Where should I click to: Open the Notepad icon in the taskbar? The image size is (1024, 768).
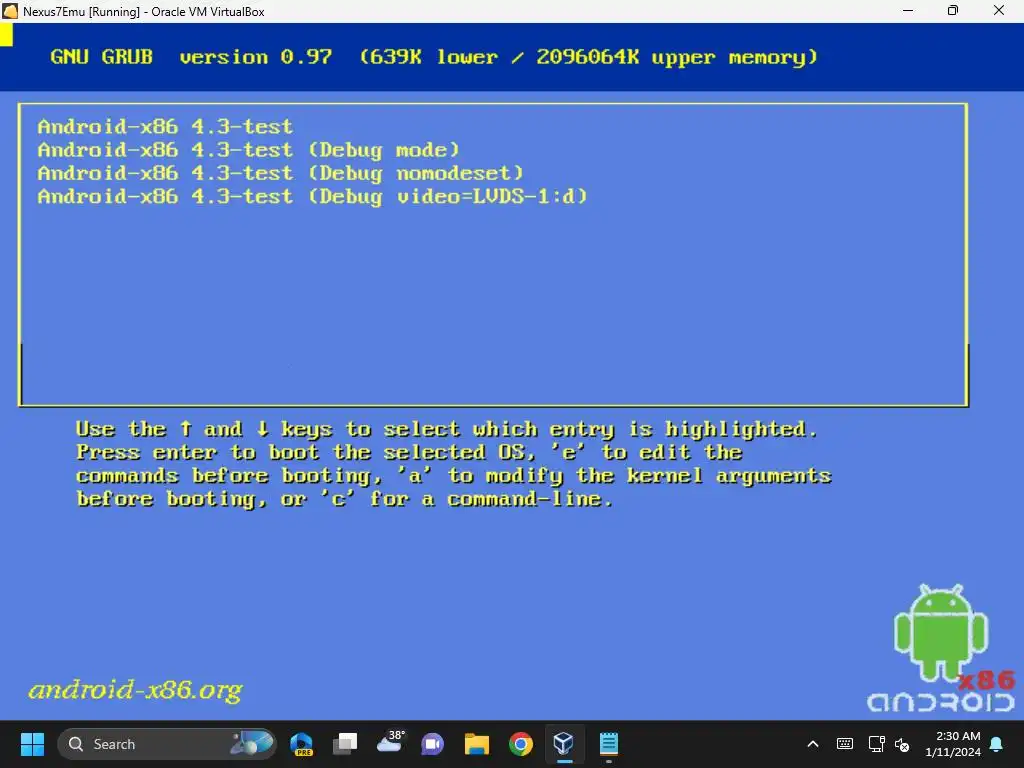(609, 744)
